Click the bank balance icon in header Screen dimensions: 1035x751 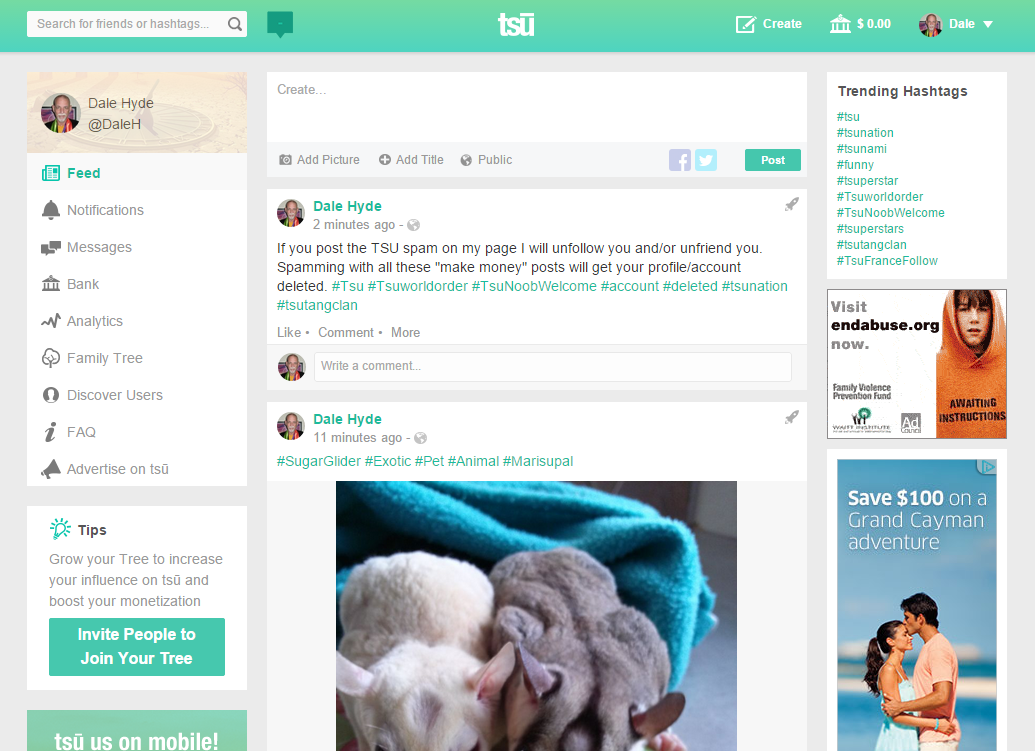(x=840, y=24)
